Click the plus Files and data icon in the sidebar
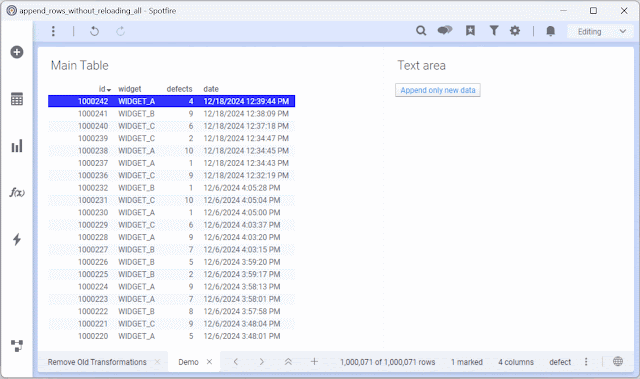 [x=17, y=52]
